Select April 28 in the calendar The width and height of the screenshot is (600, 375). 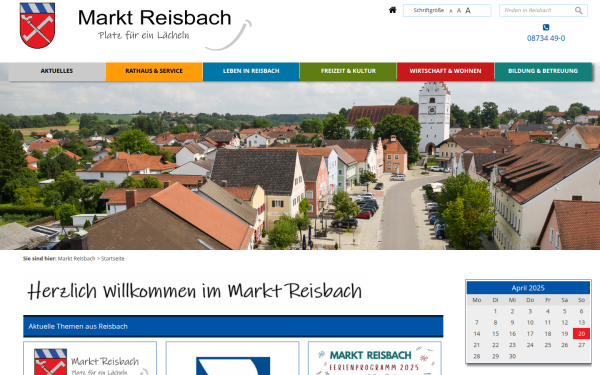coord(476,356)
